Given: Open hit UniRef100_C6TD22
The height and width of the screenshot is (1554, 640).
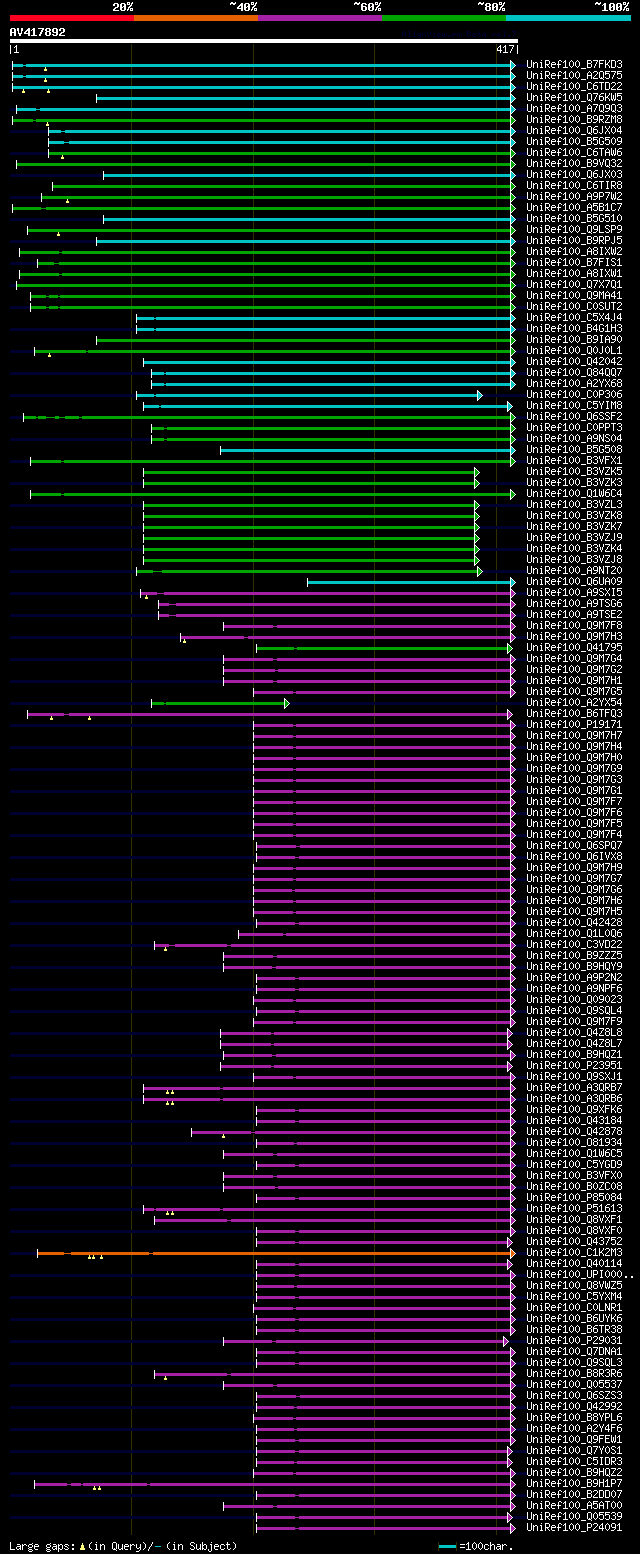Looking at the screenshot, I should (574, 86).
